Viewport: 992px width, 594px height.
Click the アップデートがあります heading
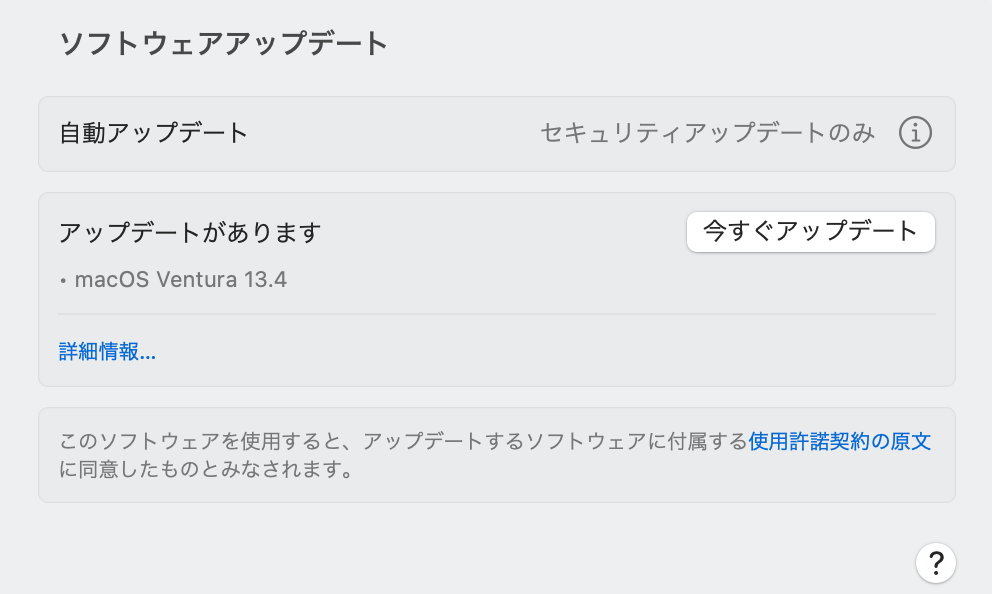190,233
